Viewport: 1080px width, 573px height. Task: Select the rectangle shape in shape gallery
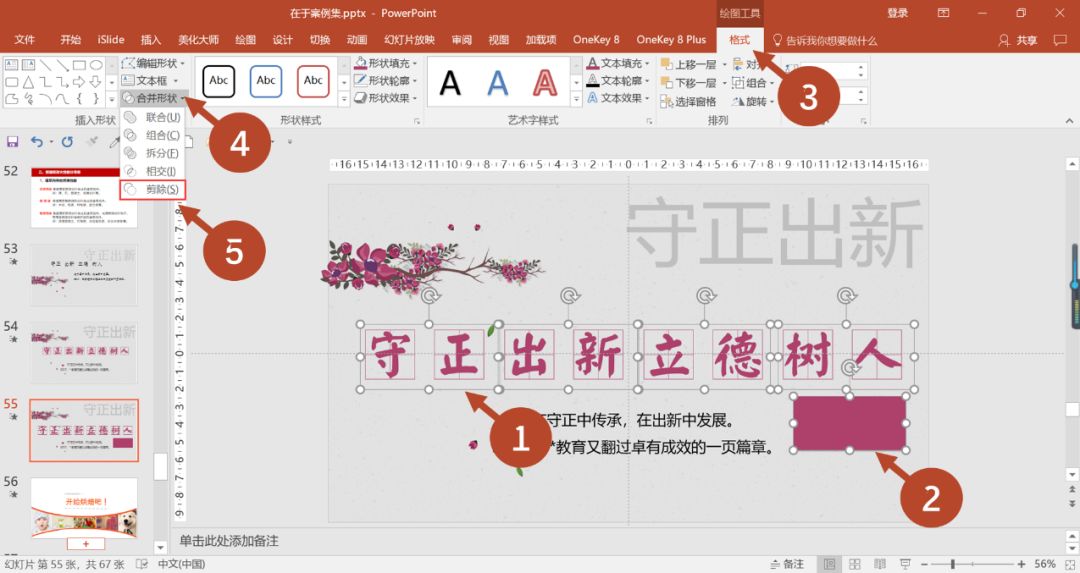click(79, 65)
